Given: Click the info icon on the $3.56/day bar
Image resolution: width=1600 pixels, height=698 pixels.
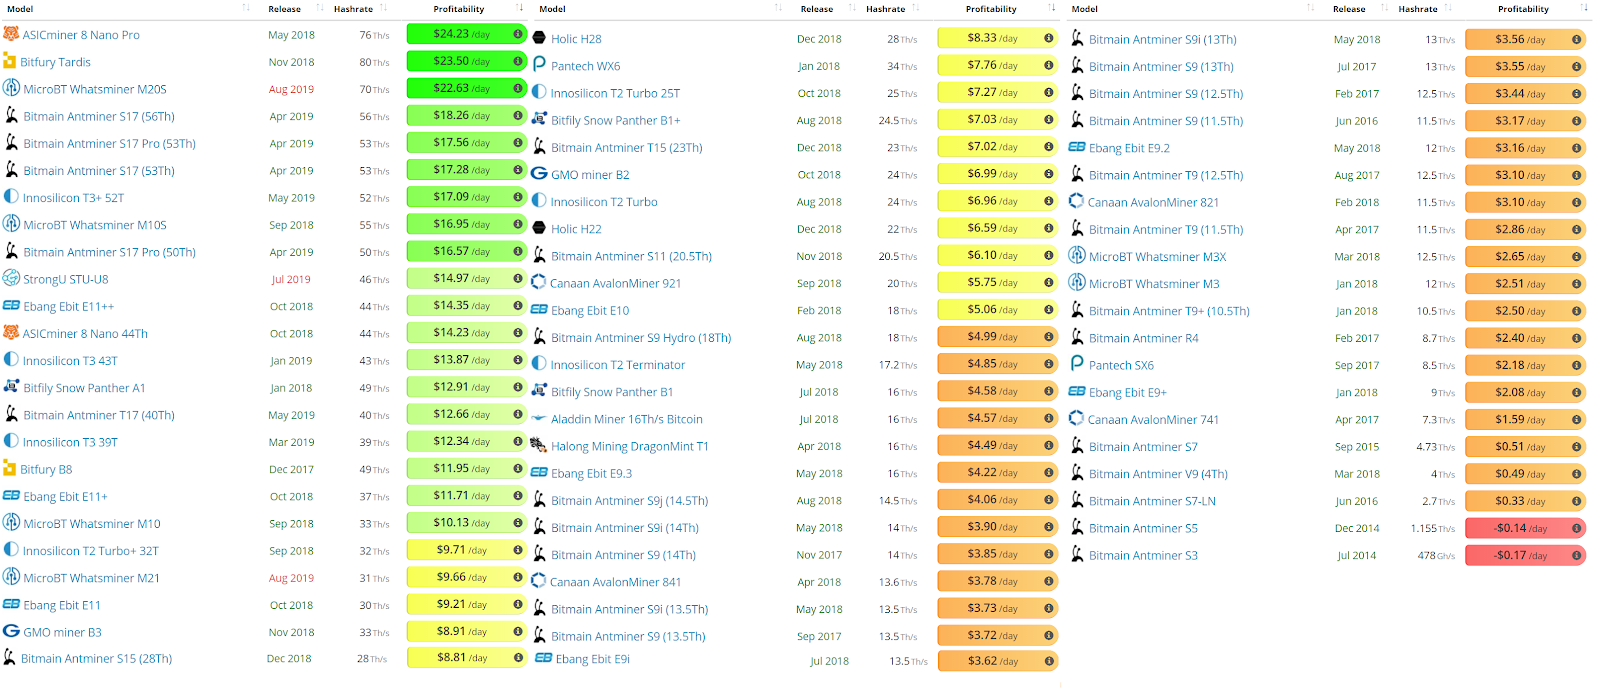Looking at the screenshot, I should tap(1576, 40).
